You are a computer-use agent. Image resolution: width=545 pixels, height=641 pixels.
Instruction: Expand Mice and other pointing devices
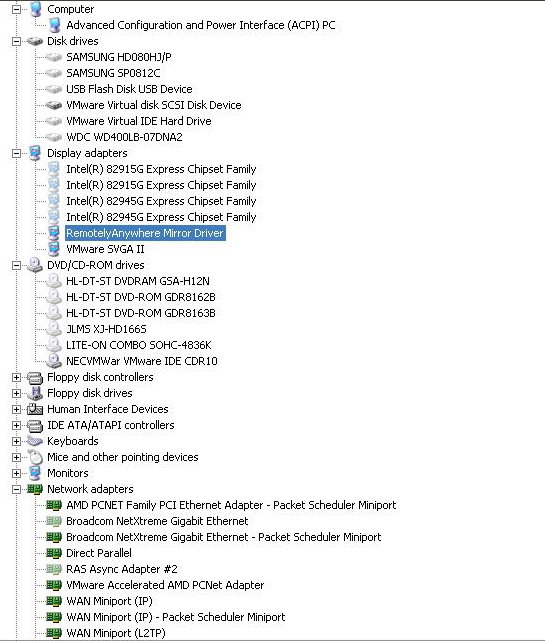(16, 457)
